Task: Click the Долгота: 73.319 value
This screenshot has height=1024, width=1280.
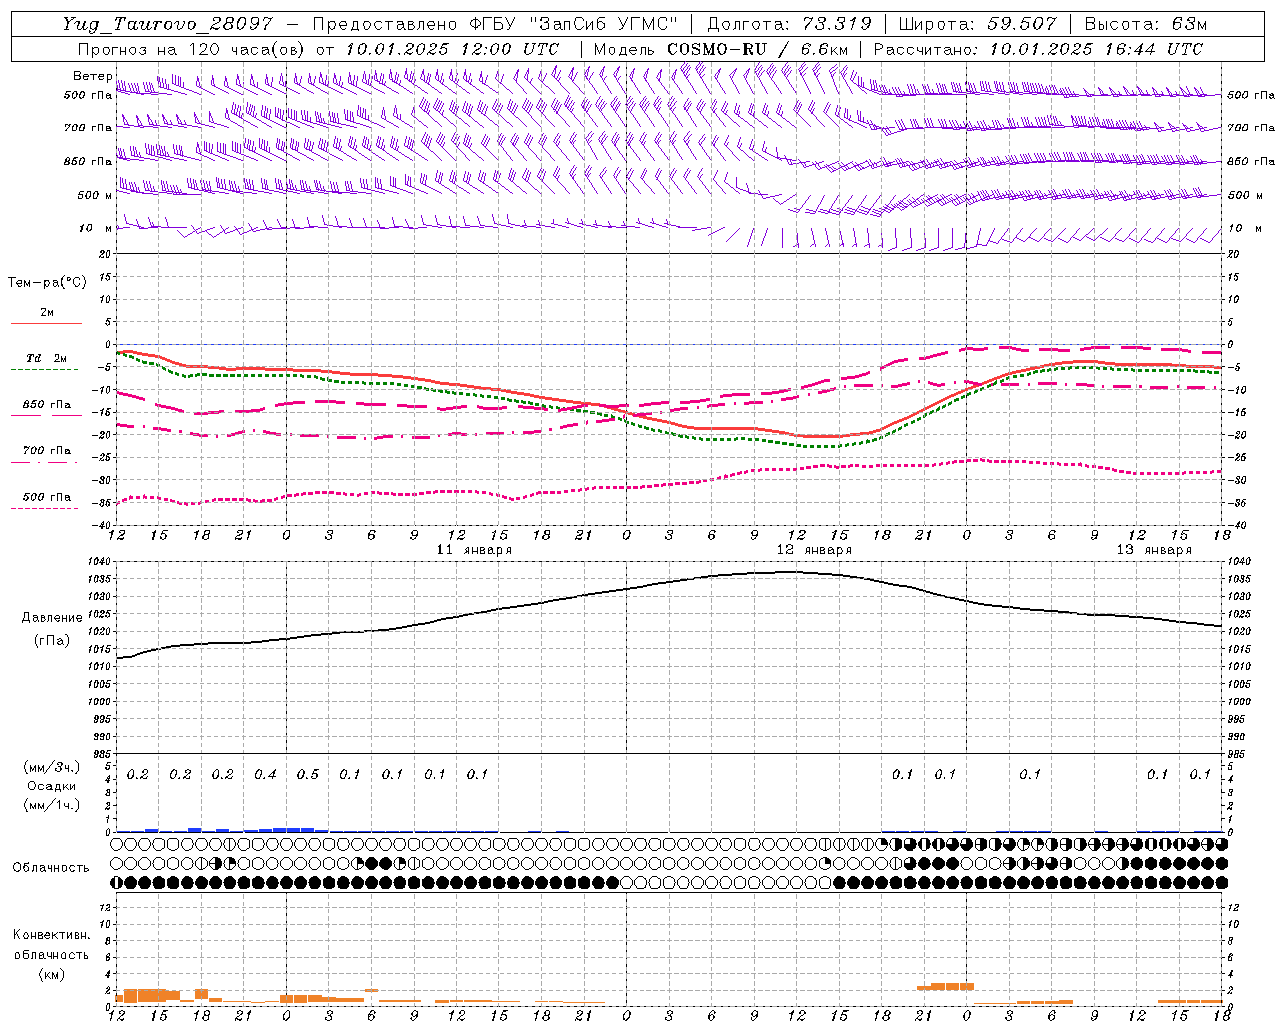Action: tap(790, 24)
